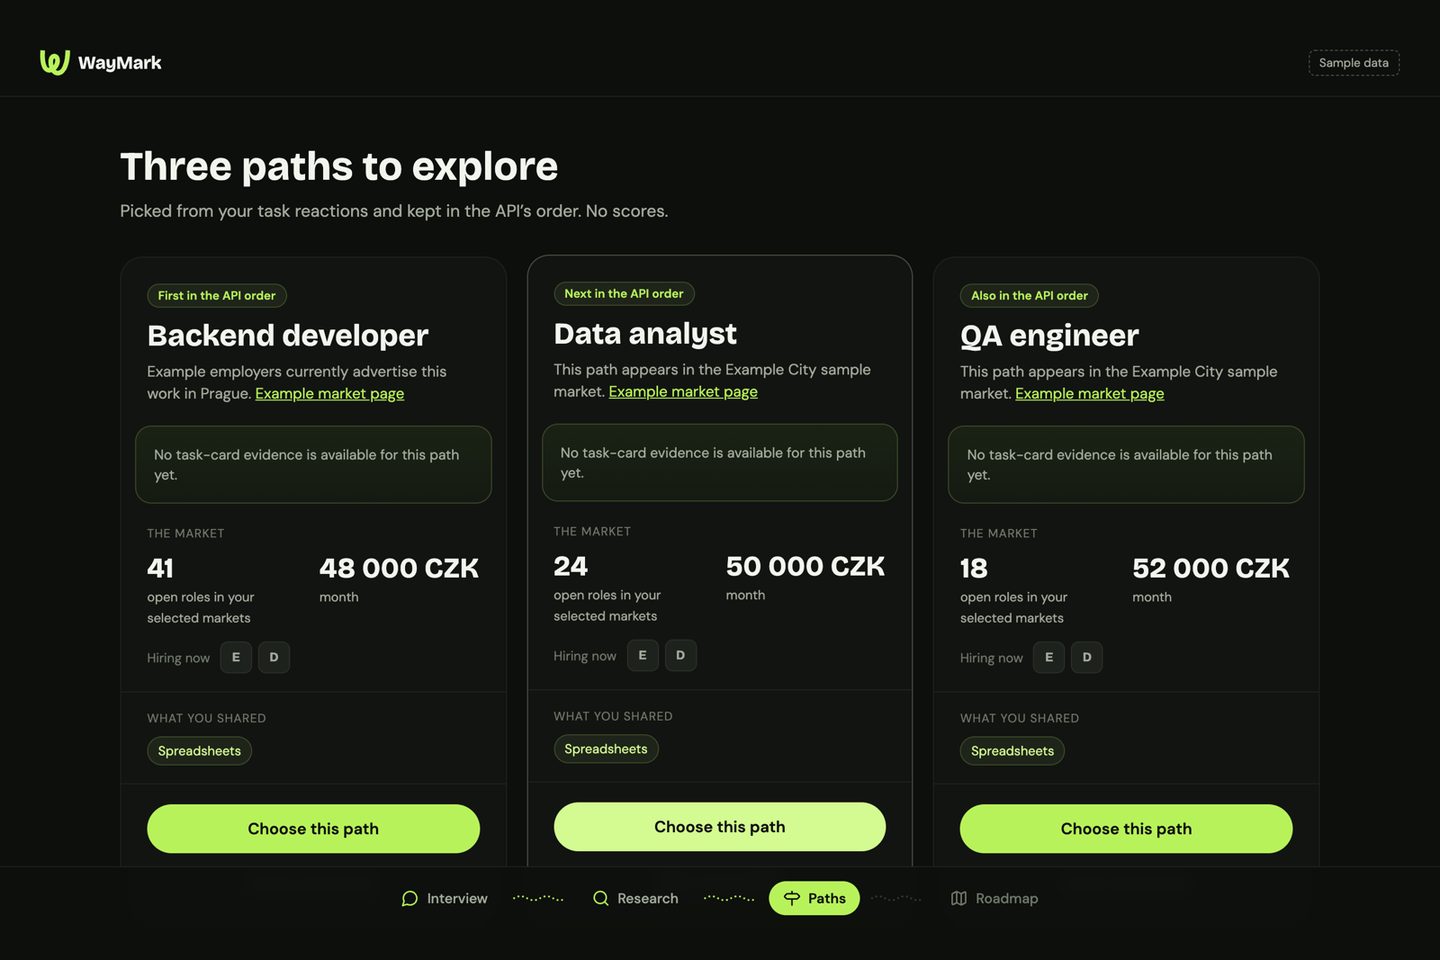This screenshot has width=1440, height=960.
Task: Open the Roadmap step
Action: [x=994, y=898]
